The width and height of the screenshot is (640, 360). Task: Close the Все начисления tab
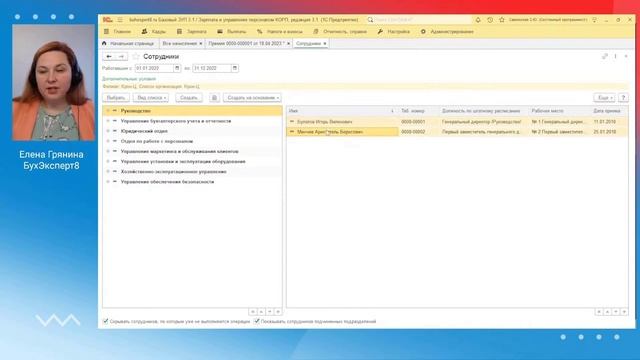[x=201, y=43]
